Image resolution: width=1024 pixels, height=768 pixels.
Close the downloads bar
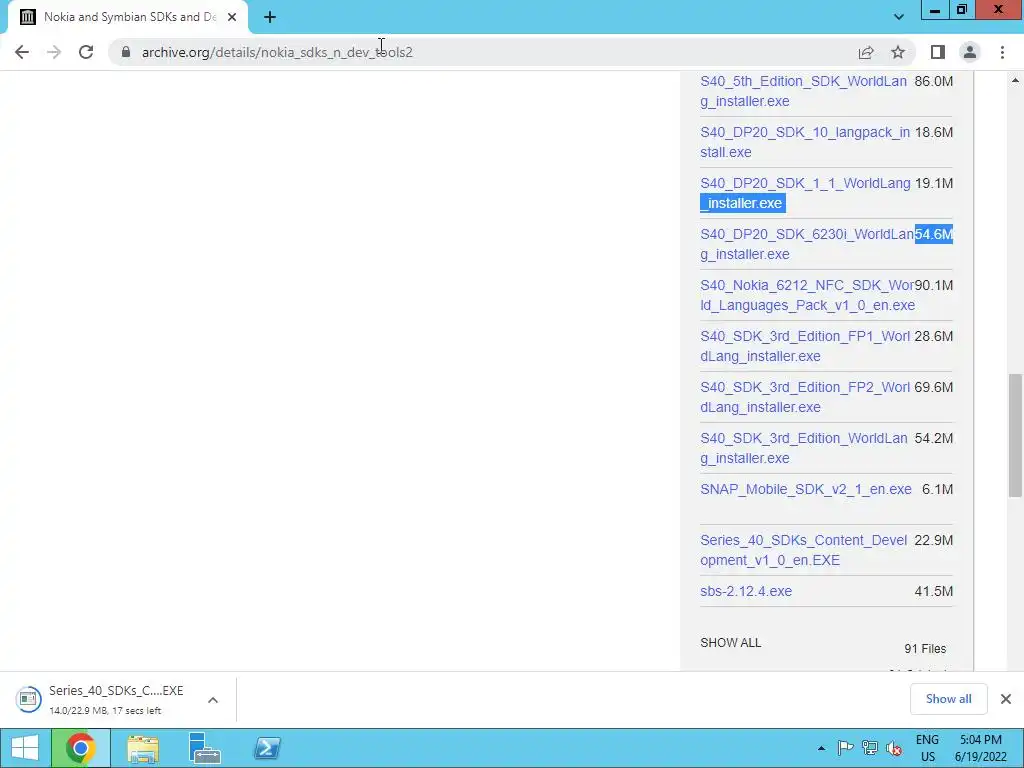coord(1006,699)
